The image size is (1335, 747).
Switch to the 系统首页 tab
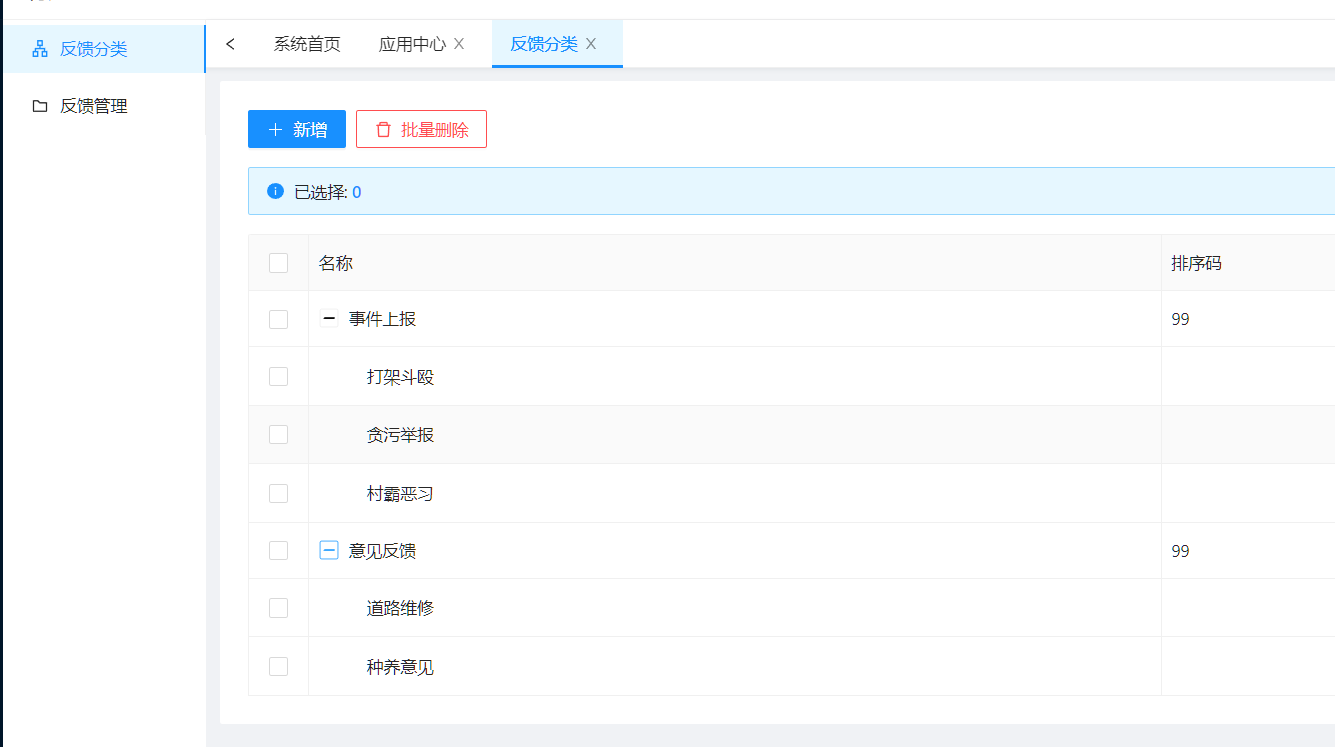(307, 44)
